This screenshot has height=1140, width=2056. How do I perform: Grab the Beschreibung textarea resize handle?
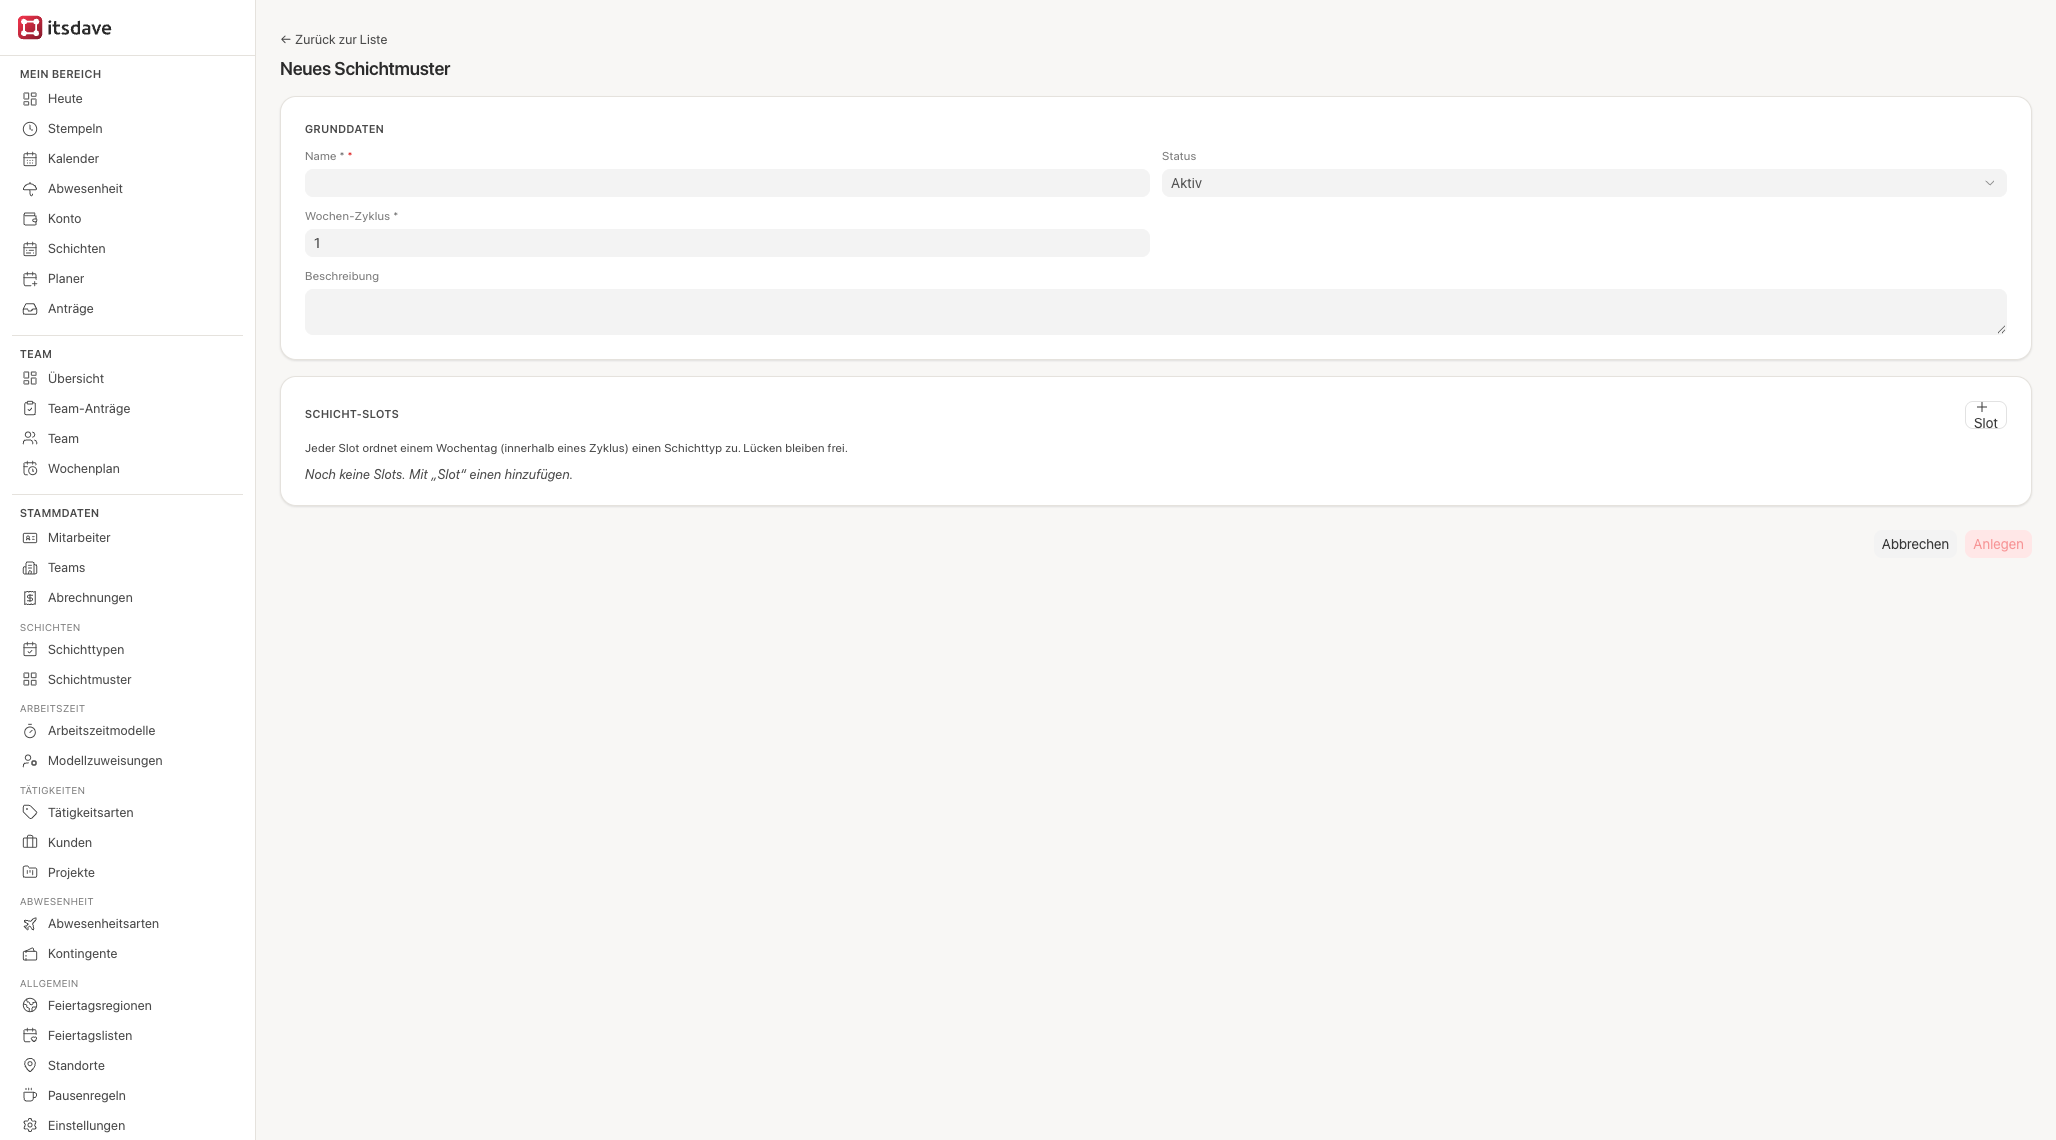click(x=2000, y=329)
